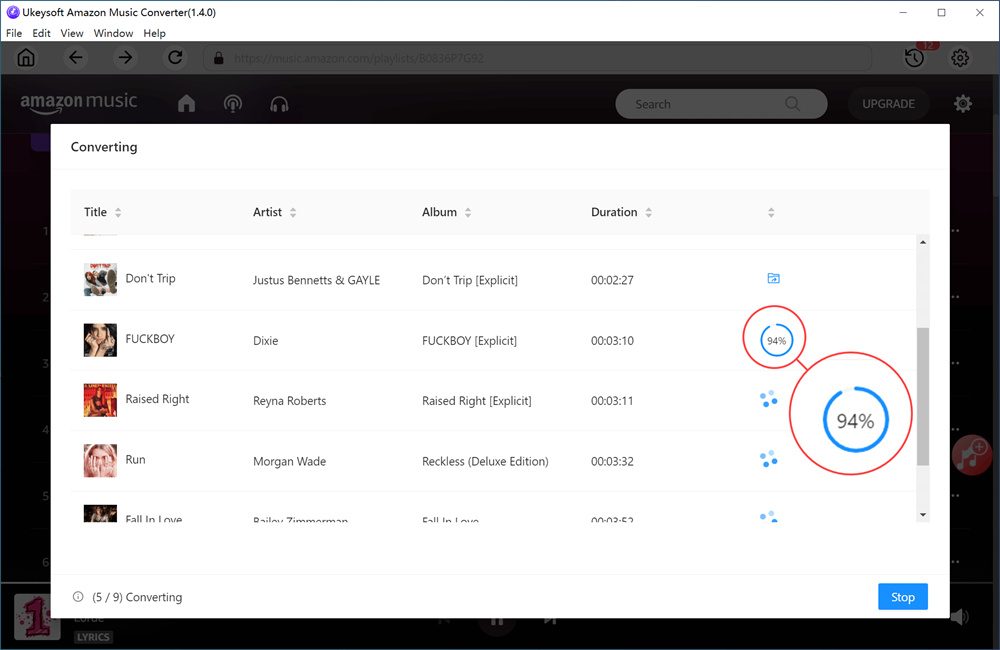Click the Raised Right album thumbnail
The image size is (1000, 650).
point(100,400)
